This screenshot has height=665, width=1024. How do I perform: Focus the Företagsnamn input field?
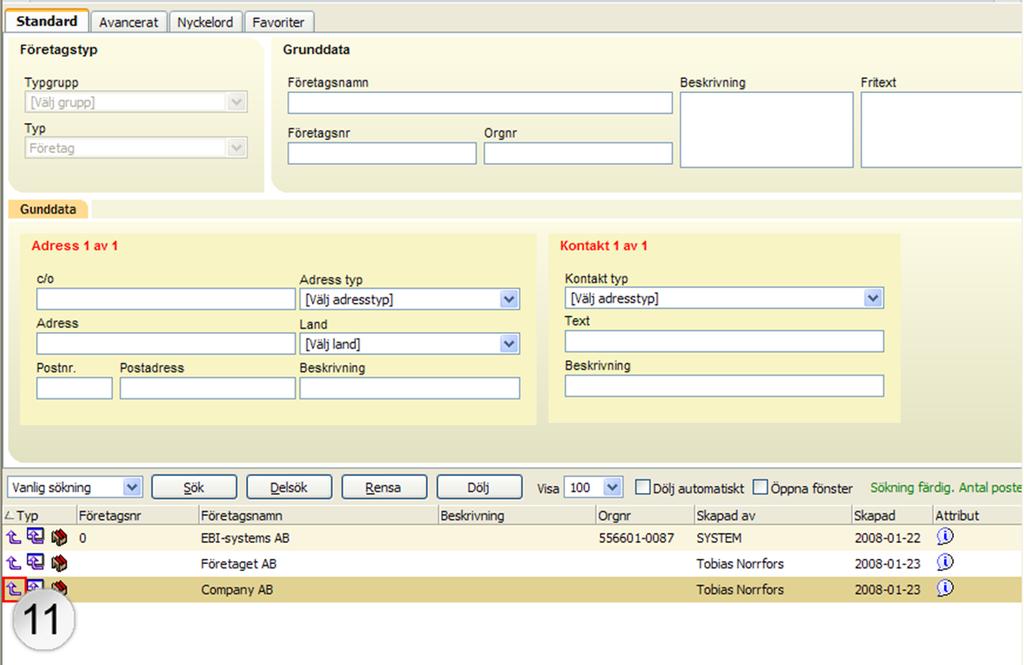pos(480,103)
